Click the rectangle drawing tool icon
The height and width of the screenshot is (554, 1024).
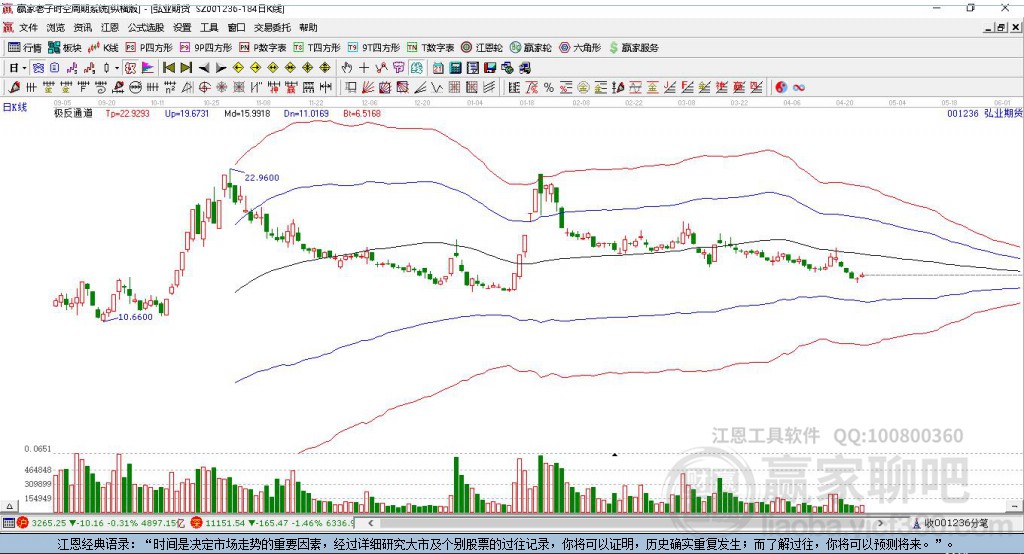tap(351, 88)
